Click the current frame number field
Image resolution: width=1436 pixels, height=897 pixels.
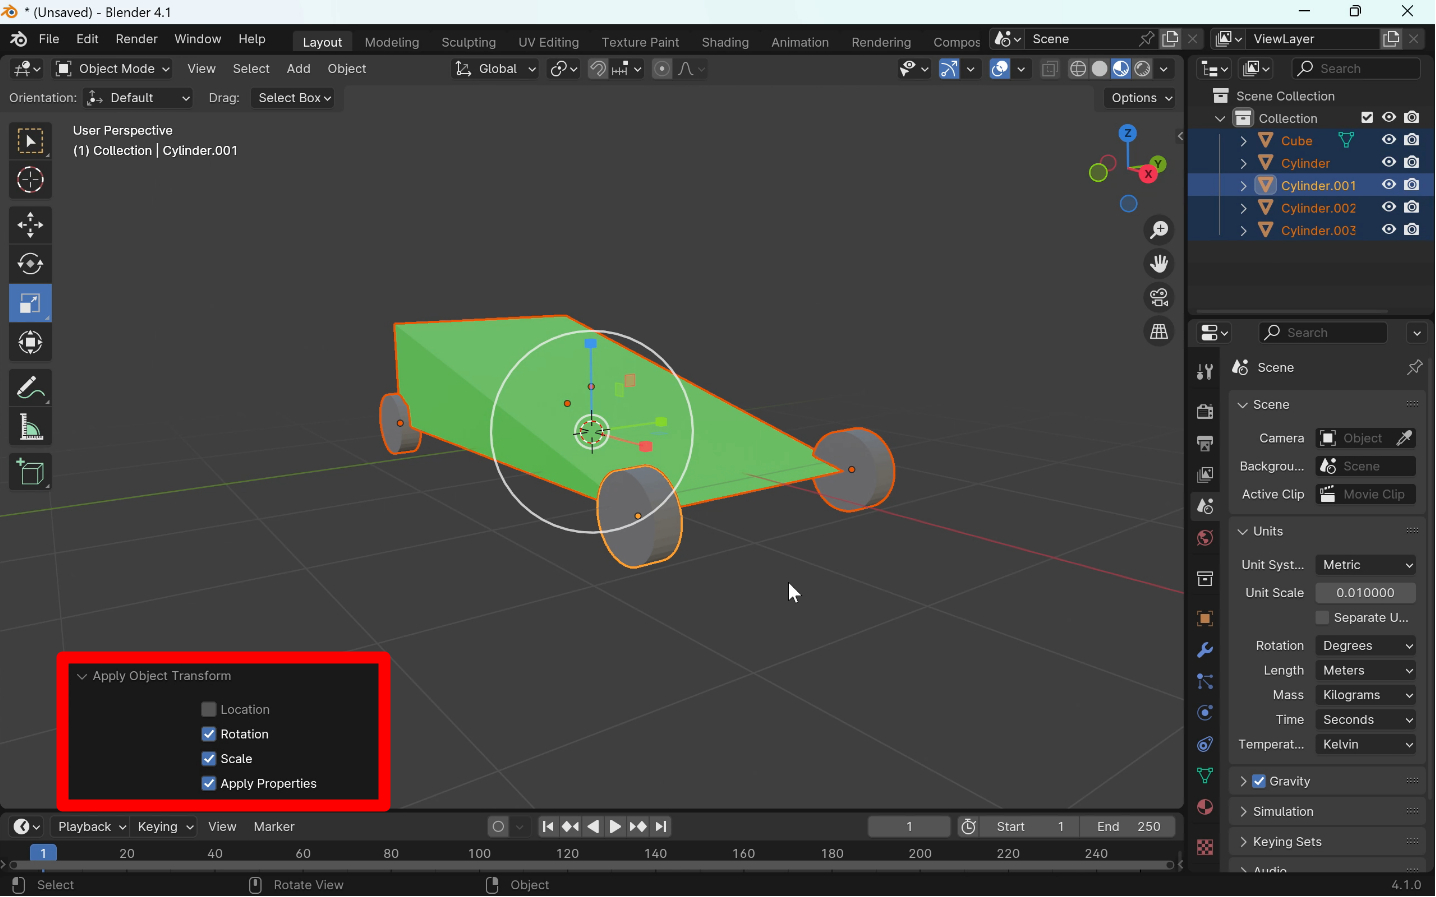point(909,827)
